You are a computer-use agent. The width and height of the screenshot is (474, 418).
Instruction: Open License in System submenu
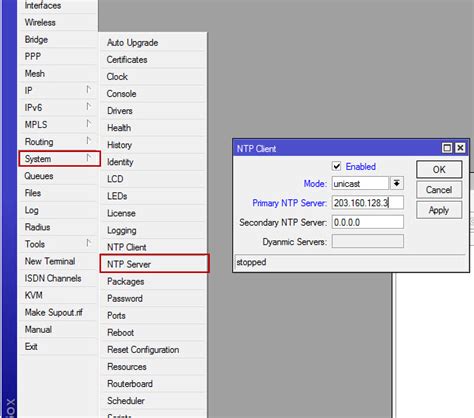pos(153,213)
